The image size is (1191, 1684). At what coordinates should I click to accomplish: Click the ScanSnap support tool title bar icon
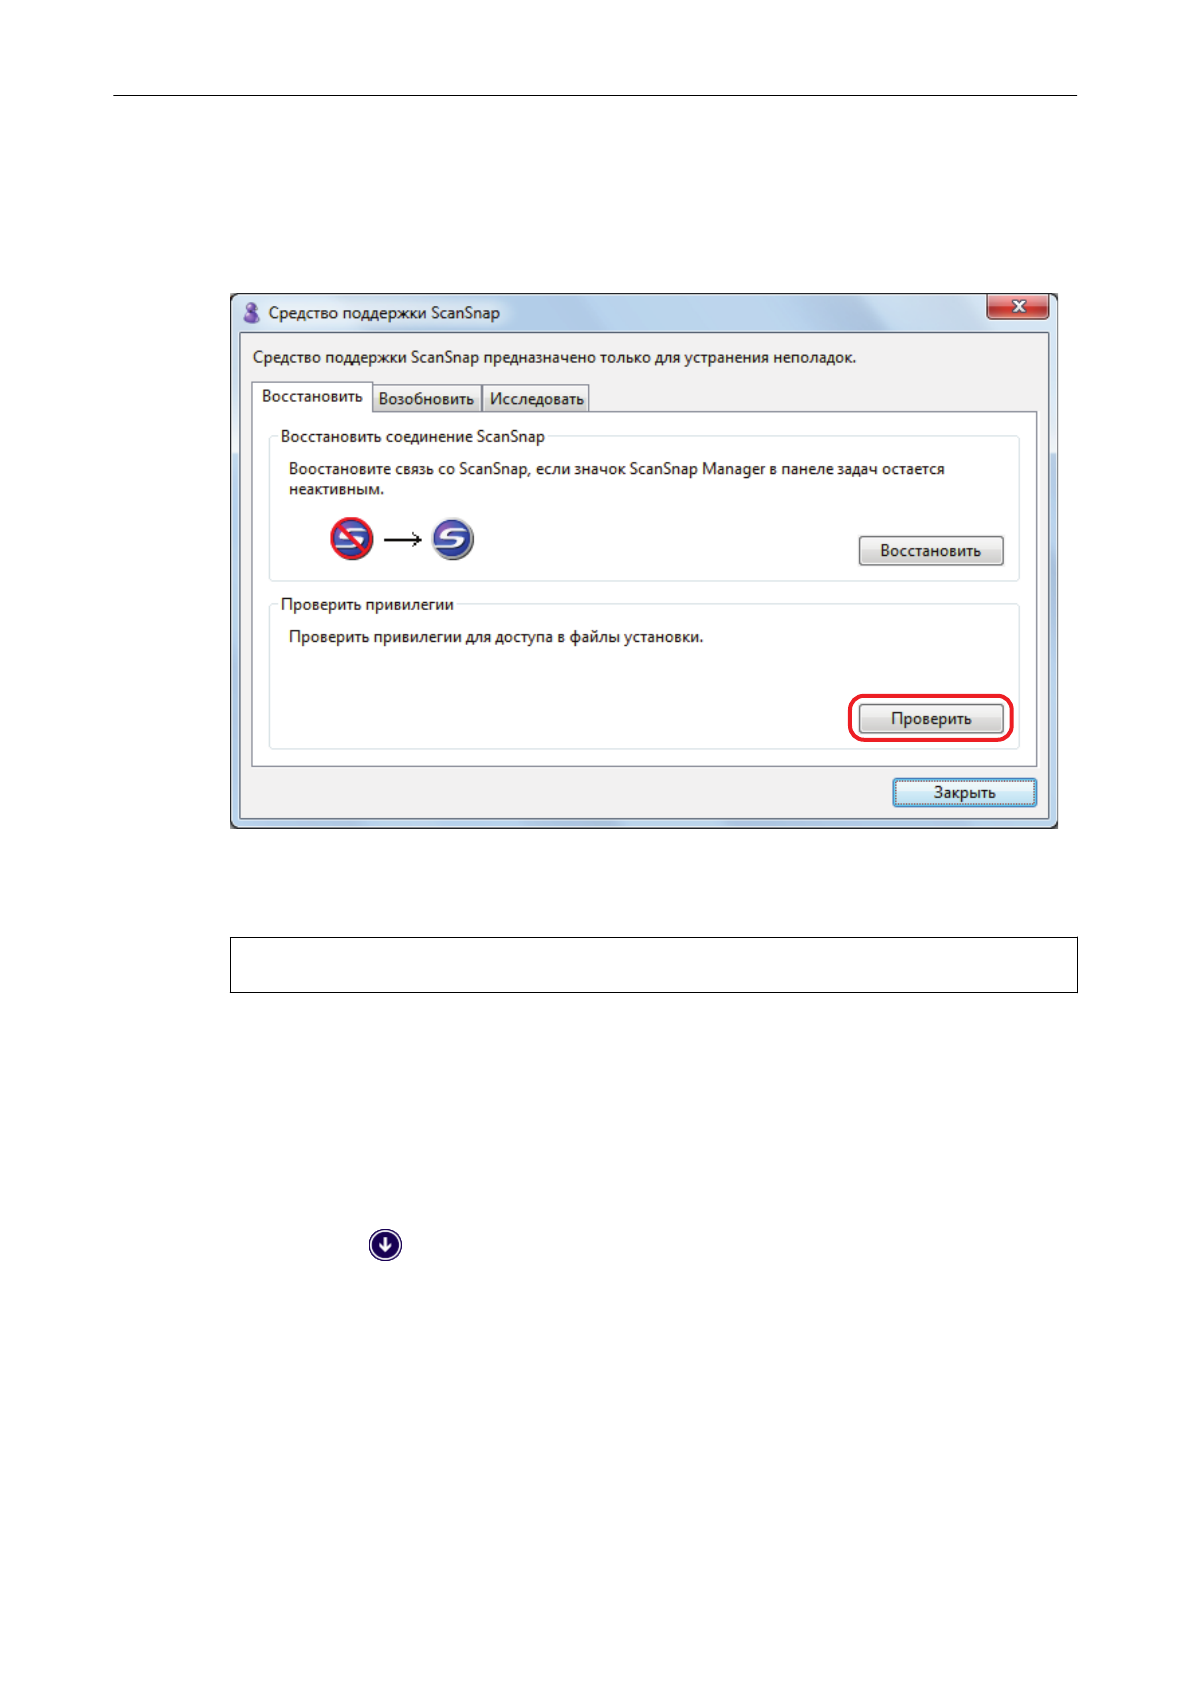[x=252, y=313]
